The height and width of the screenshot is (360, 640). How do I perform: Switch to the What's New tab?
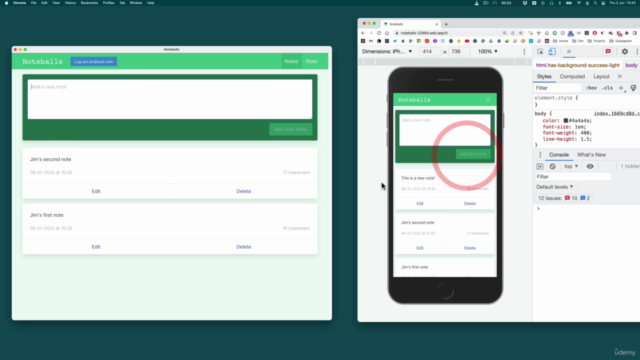[x=591, y=155]
